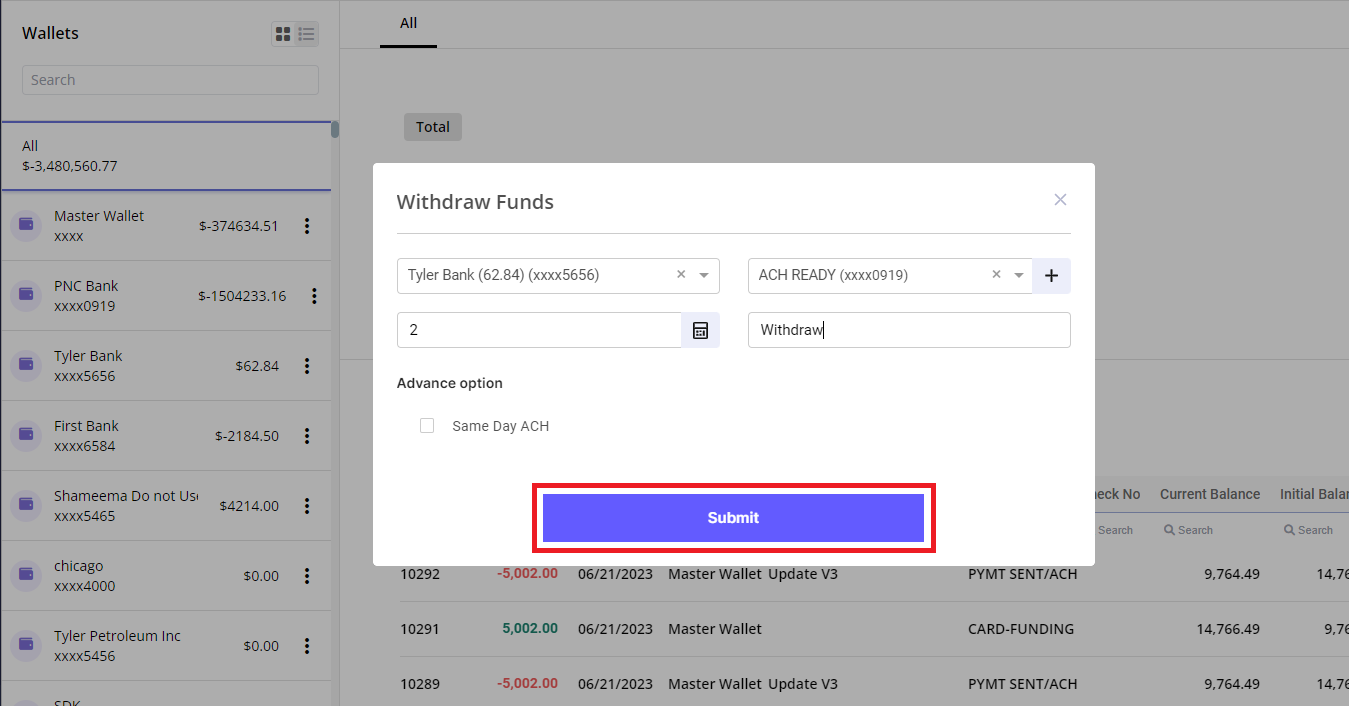Open the three-dot menu for Tyler Petroleum Inc
1349x706 pixels.
(x=307, y=646)
